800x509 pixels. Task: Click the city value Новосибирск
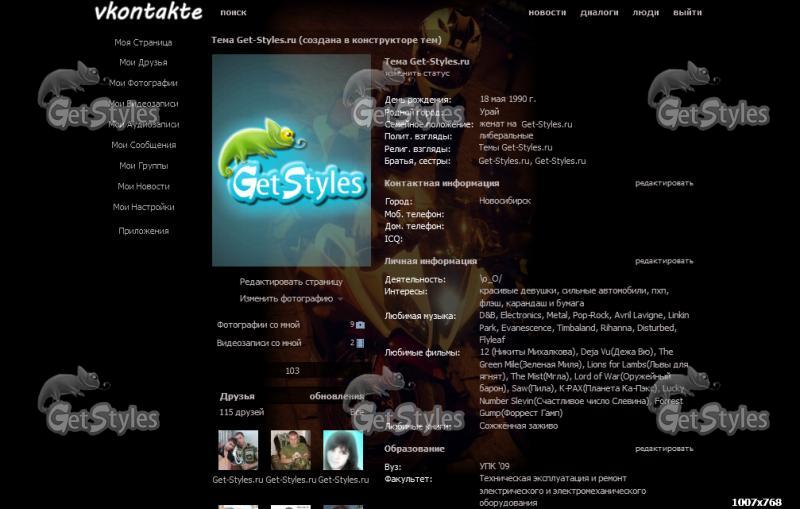pyautogui.click(x=505, y=201)
